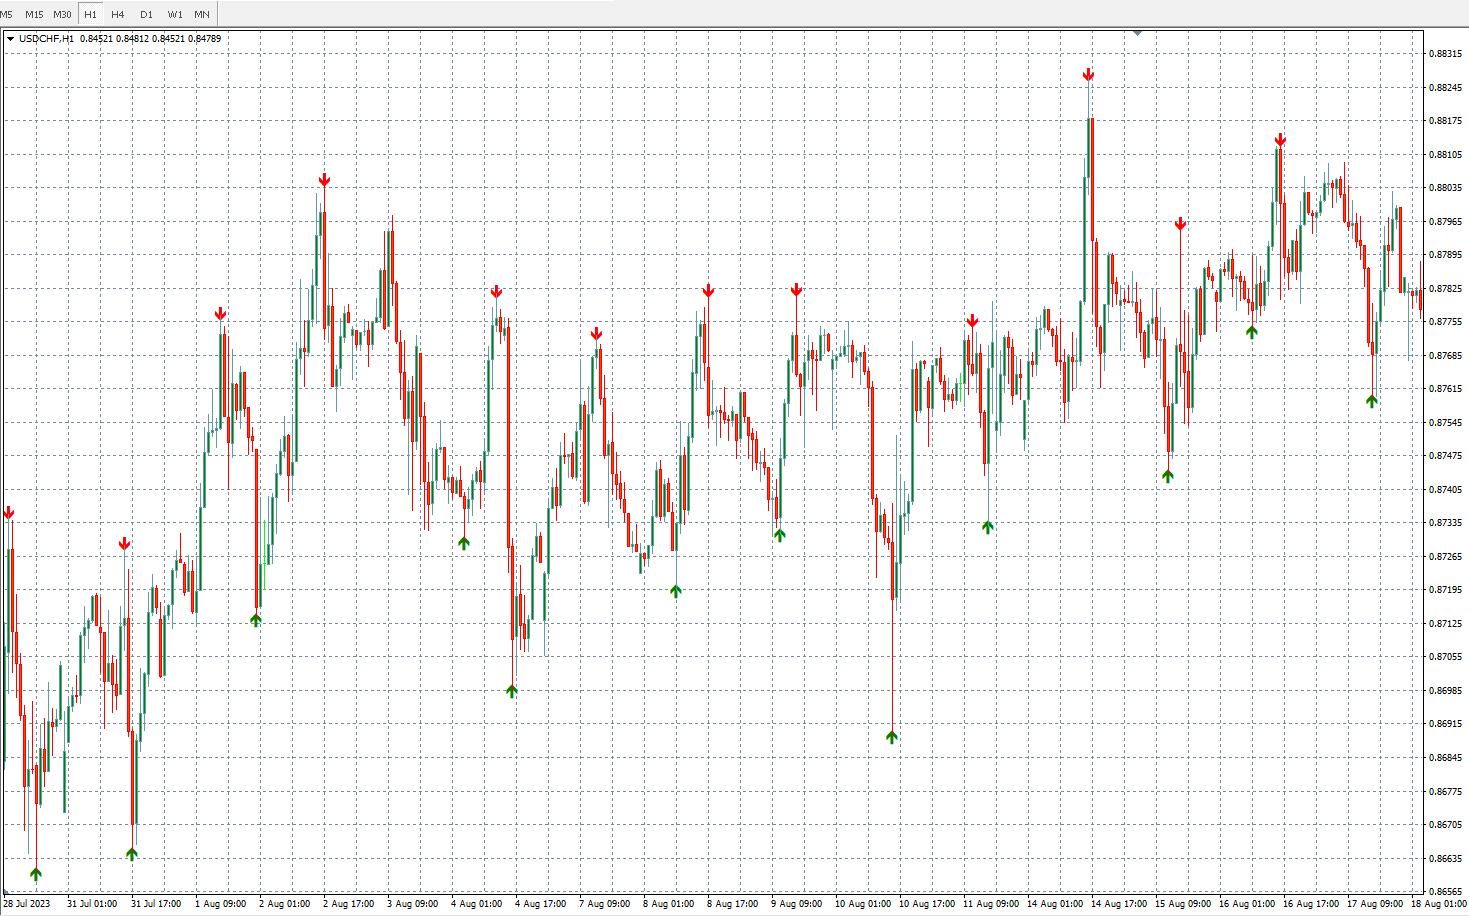Image resolution: width=1469 pixels, height=916 pixels.
Task: Switch to the M15 timeframe tab
Action: pos(34,14)
